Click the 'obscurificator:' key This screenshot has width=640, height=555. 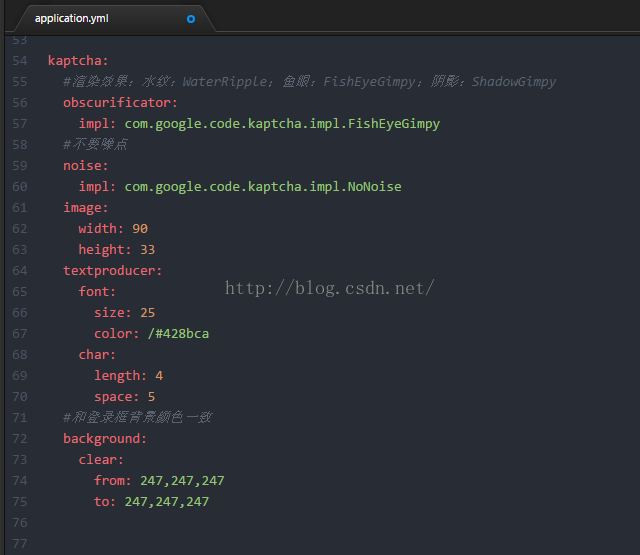click(120, 103)
